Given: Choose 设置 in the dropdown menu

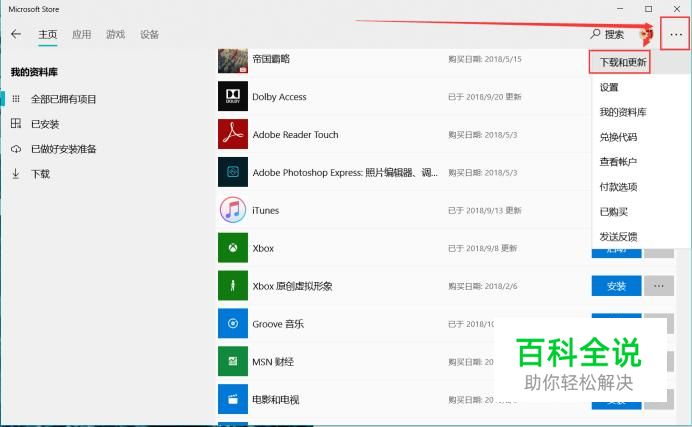Looking at the screenshot, I should [609, 87].
